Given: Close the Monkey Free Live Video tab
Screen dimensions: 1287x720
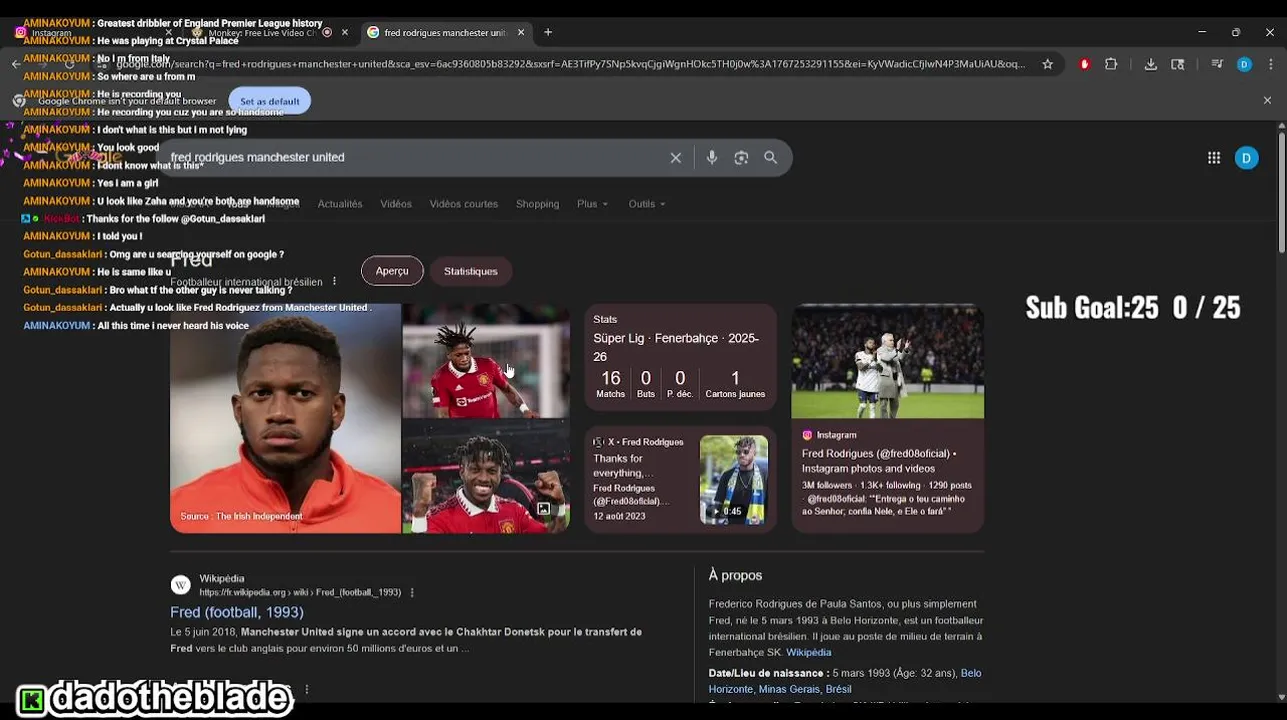Looking at the screenshot, I should (x=345, y=32).
